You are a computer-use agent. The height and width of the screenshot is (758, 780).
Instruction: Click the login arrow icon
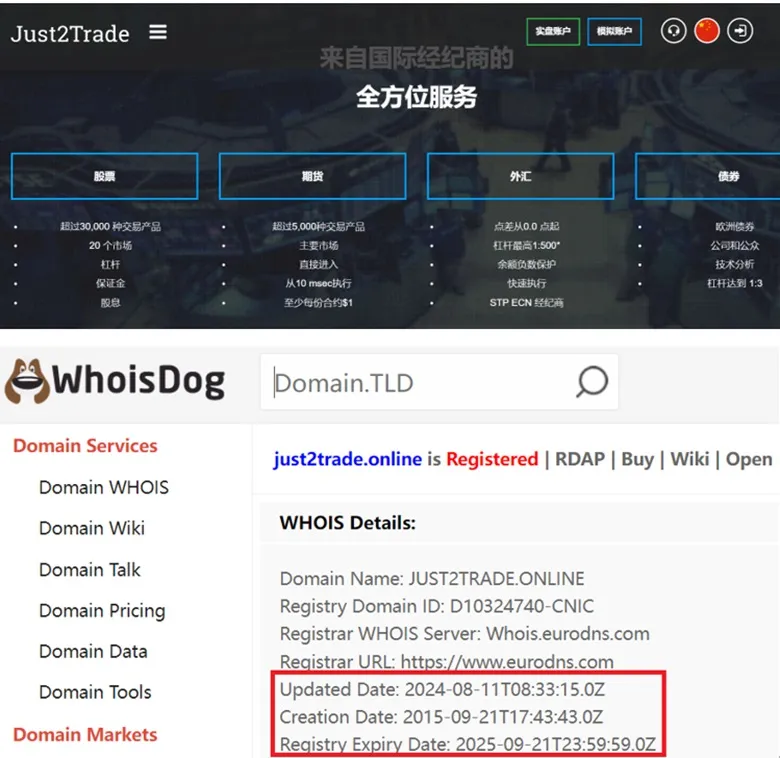pyautogui.click(x=740, y=31)
